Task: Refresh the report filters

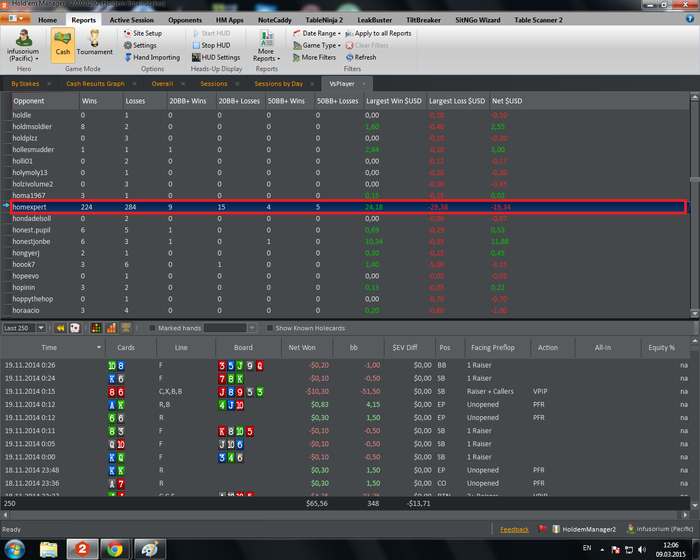Action: click(361, 57)
